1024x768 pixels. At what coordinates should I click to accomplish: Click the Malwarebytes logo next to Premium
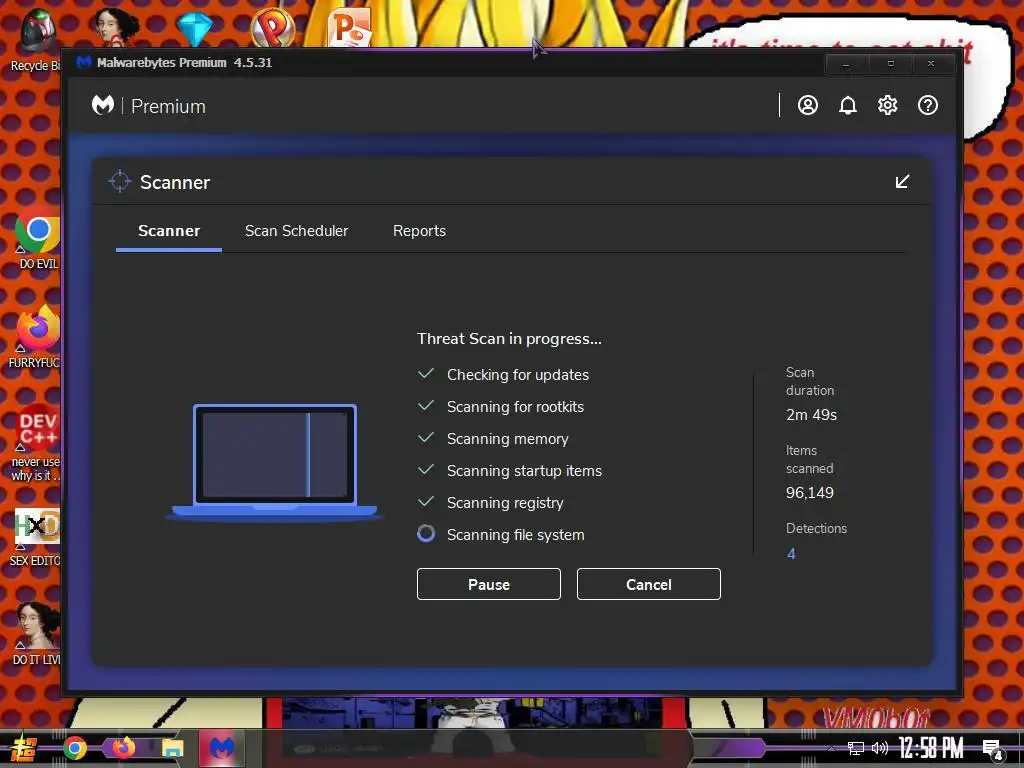point(103,104)
